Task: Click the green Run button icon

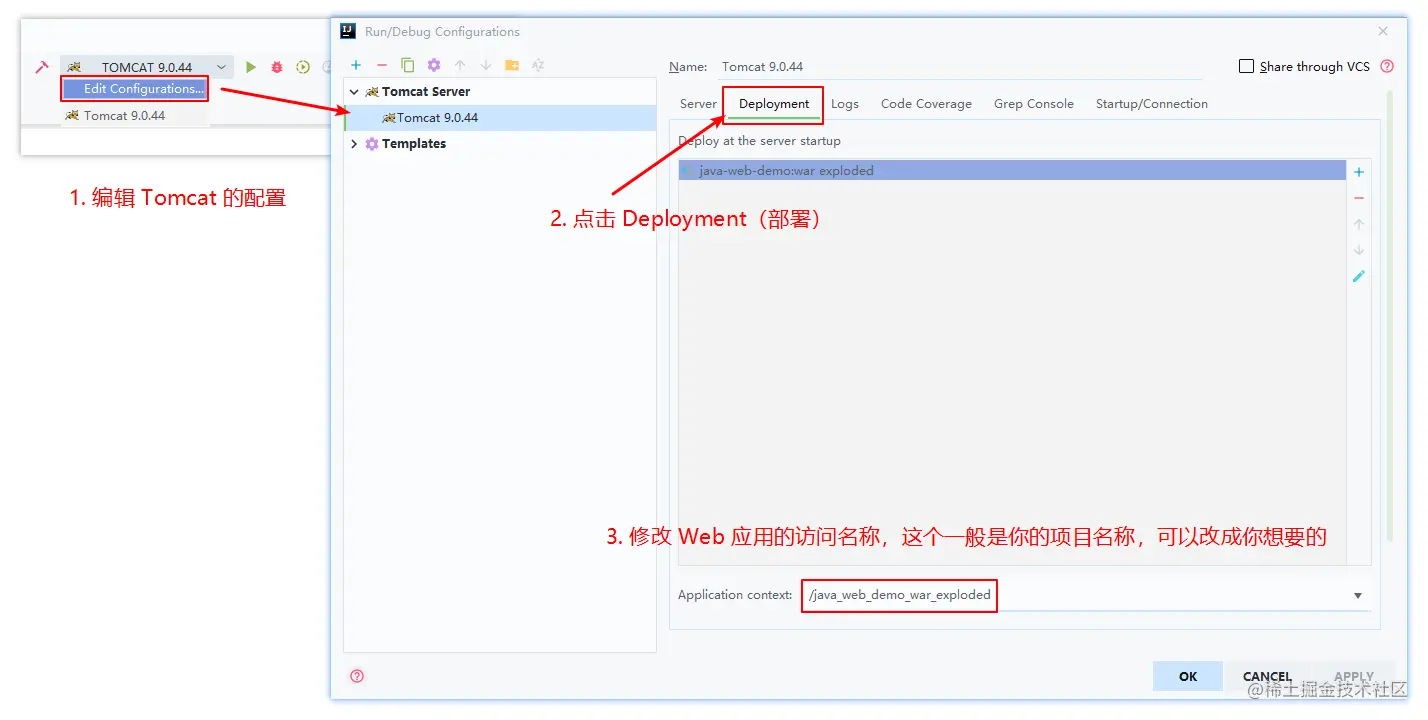Action: tap(251, 67)
